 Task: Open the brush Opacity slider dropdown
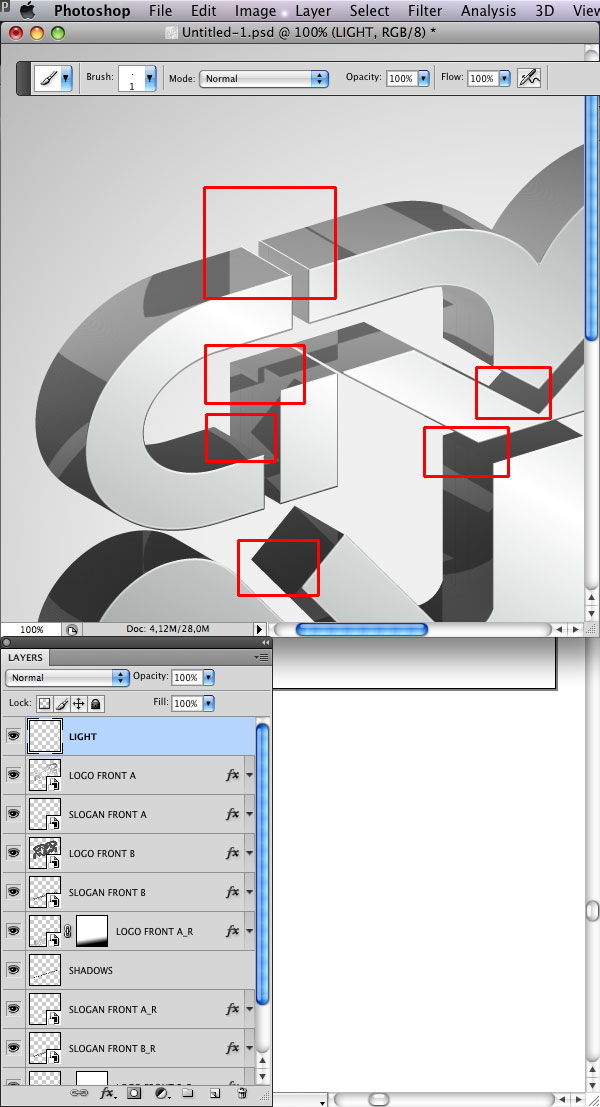(x=424, y=78)
